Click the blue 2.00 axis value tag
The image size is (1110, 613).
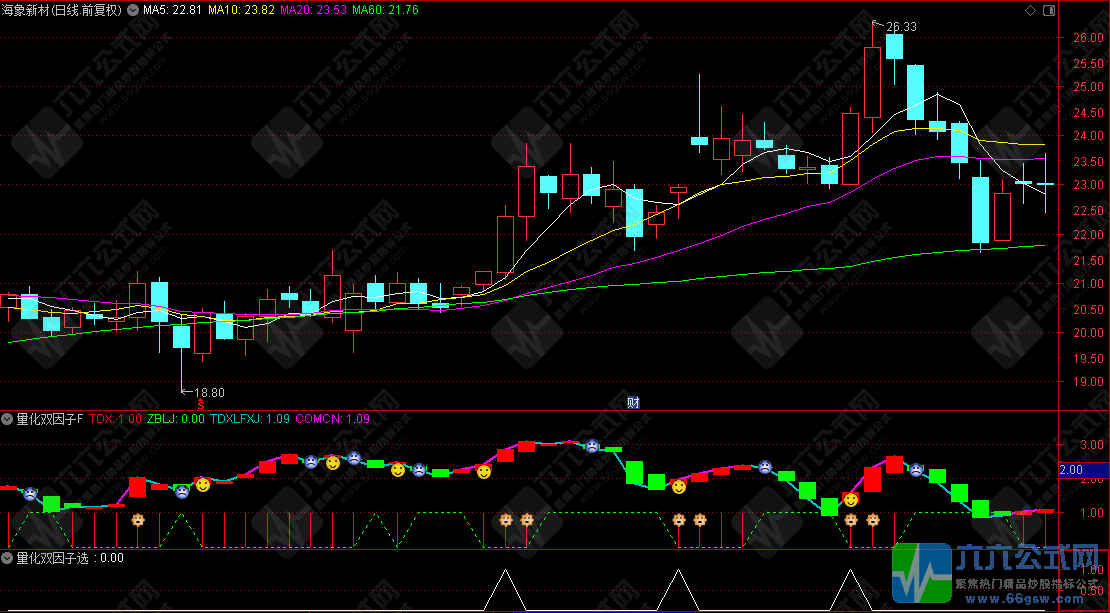1071,469
